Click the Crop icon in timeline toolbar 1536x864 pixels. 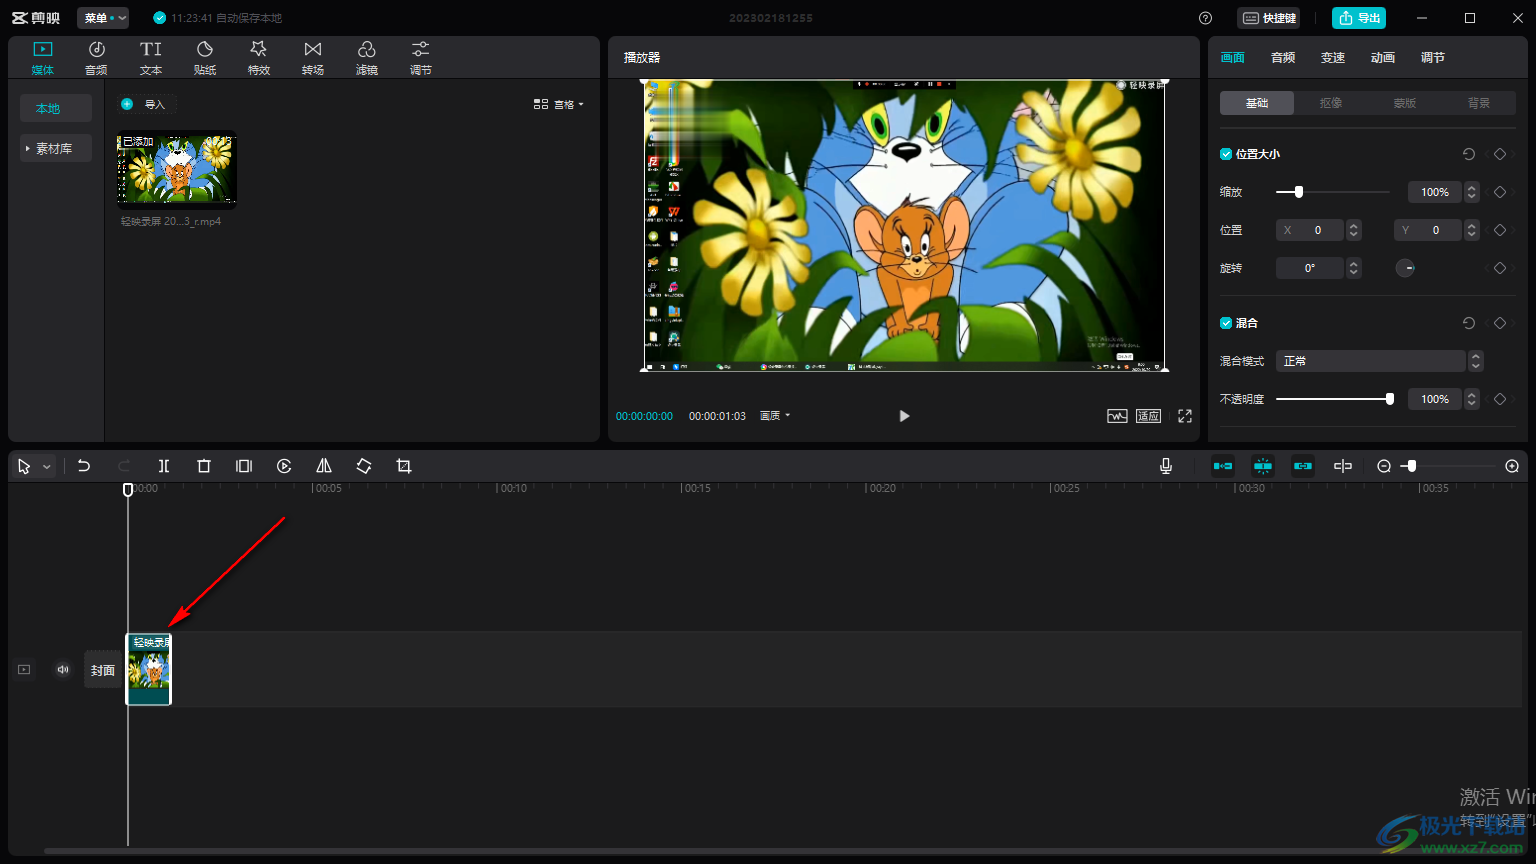404,466
